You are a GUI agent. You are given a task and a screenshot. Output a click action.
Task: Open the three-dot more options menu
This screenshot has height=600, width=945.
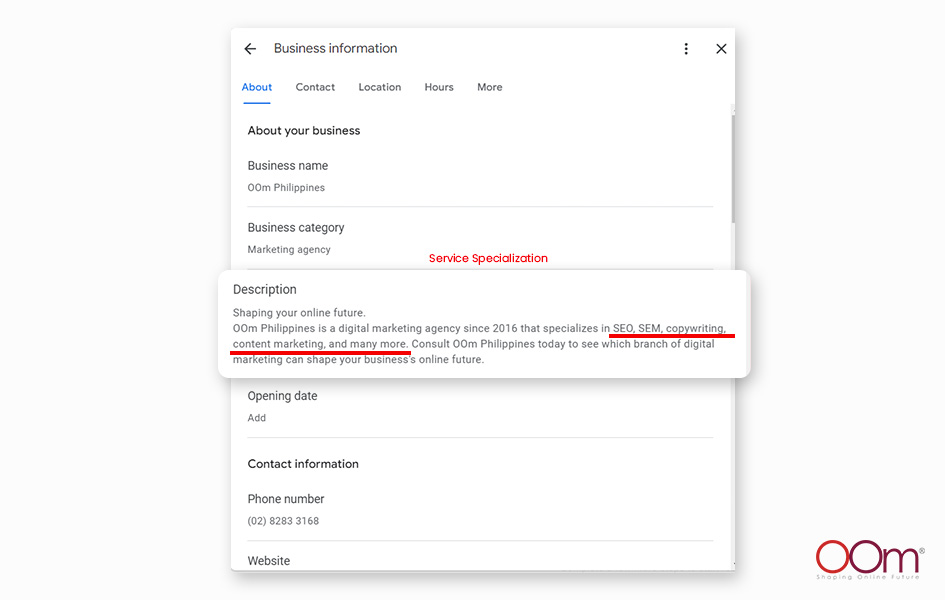coord(686,49)
